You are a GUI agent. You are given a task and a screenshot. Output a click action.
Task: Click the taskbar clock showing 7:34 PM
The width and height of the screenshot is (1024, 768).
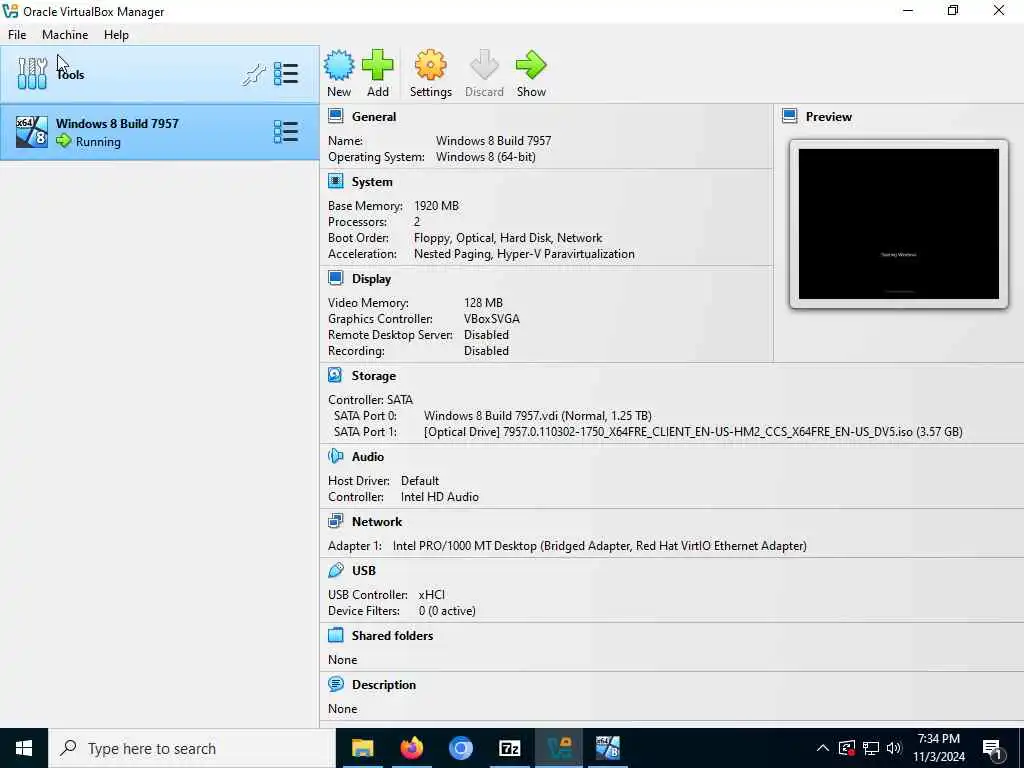(x=938, y=748)
